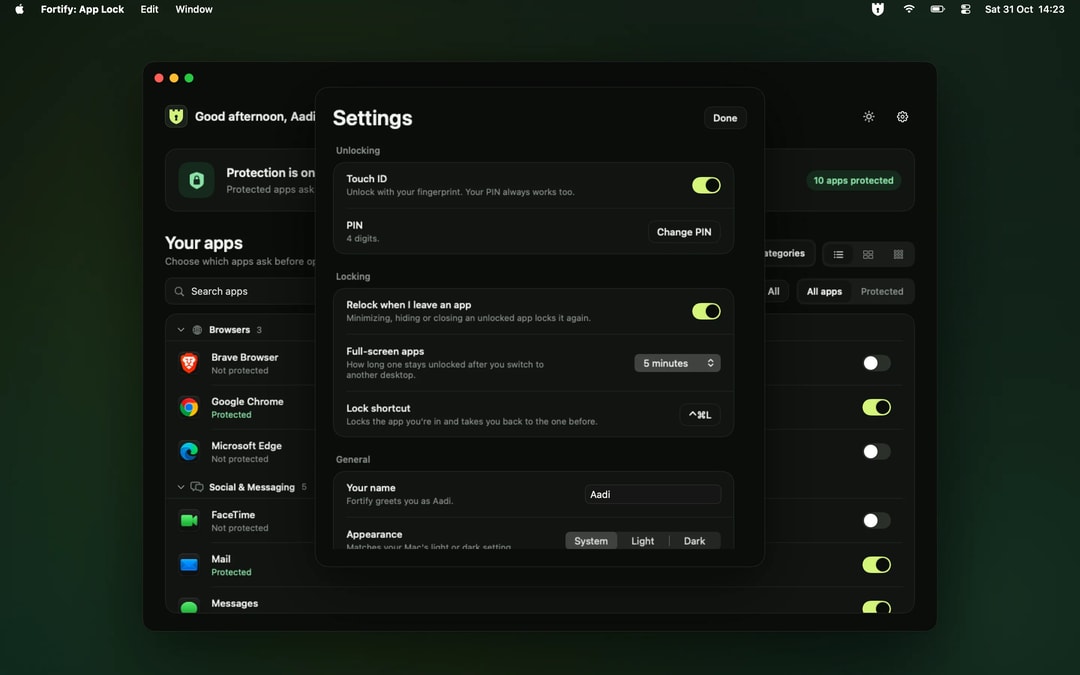Click the Social & Messaging chat bubbles icon

click(197, 487)
